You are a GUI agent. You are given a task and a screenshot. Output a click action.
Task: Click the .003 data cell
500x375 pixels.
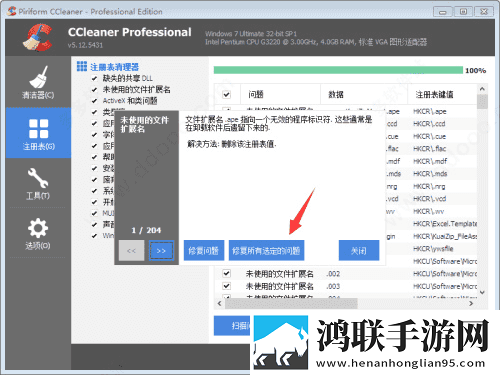click(333, 286)
